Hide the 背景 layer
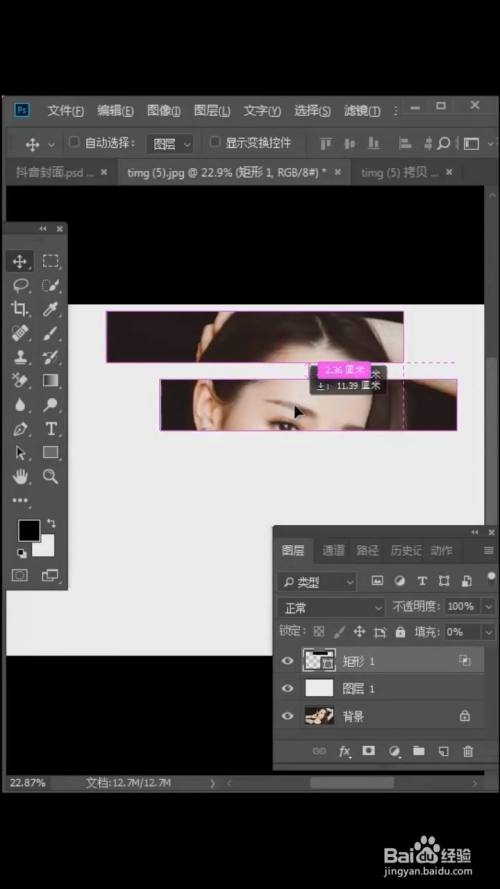 [x=288, y=716]
